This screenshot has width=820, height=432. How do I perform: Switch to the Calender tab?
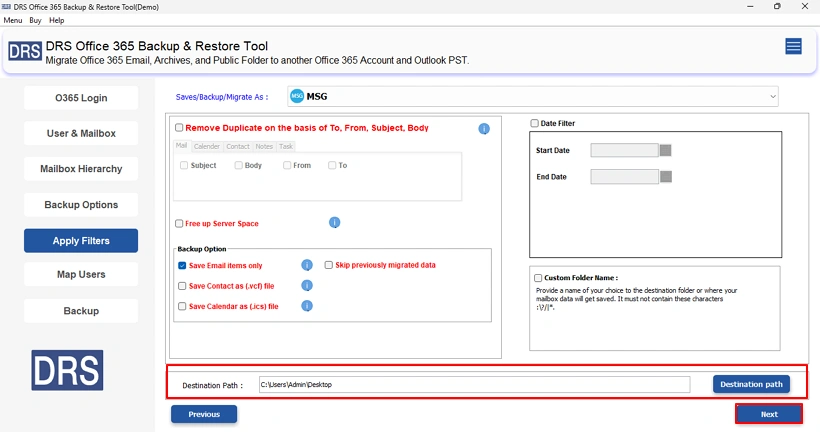[207, 146]
